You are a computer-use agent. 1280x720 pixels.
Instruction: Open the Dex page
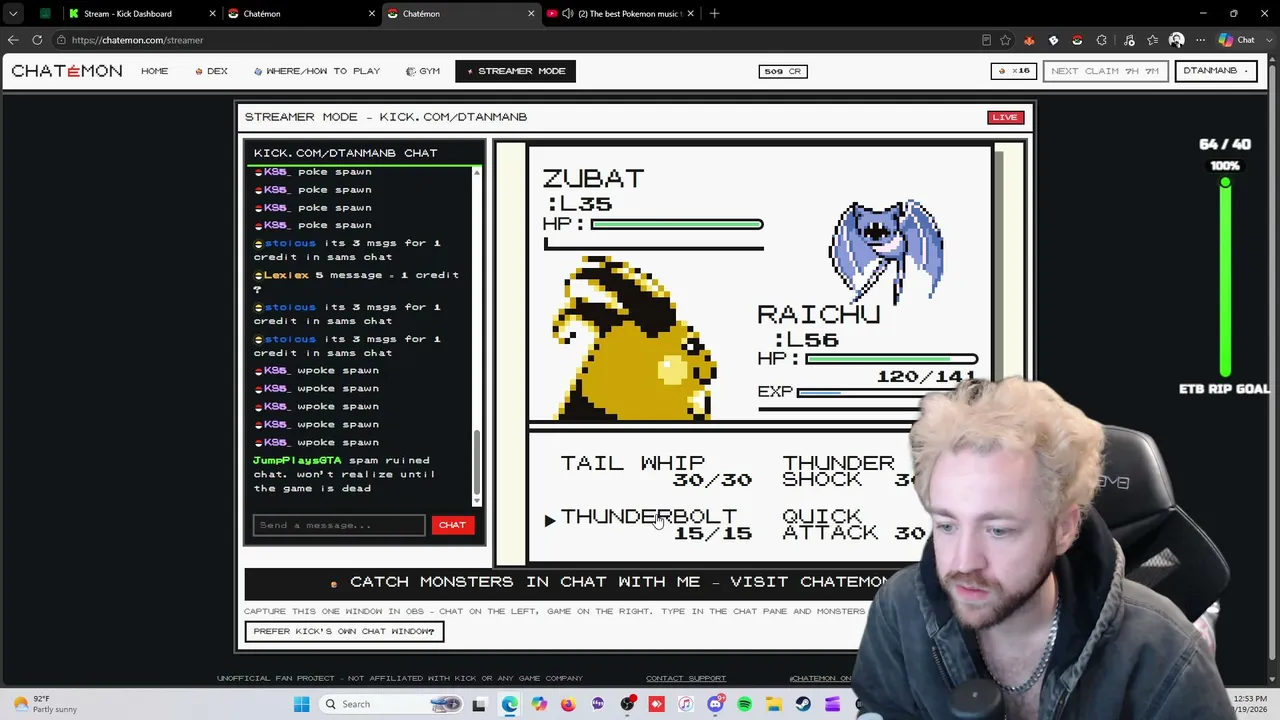tap(212, 71)
